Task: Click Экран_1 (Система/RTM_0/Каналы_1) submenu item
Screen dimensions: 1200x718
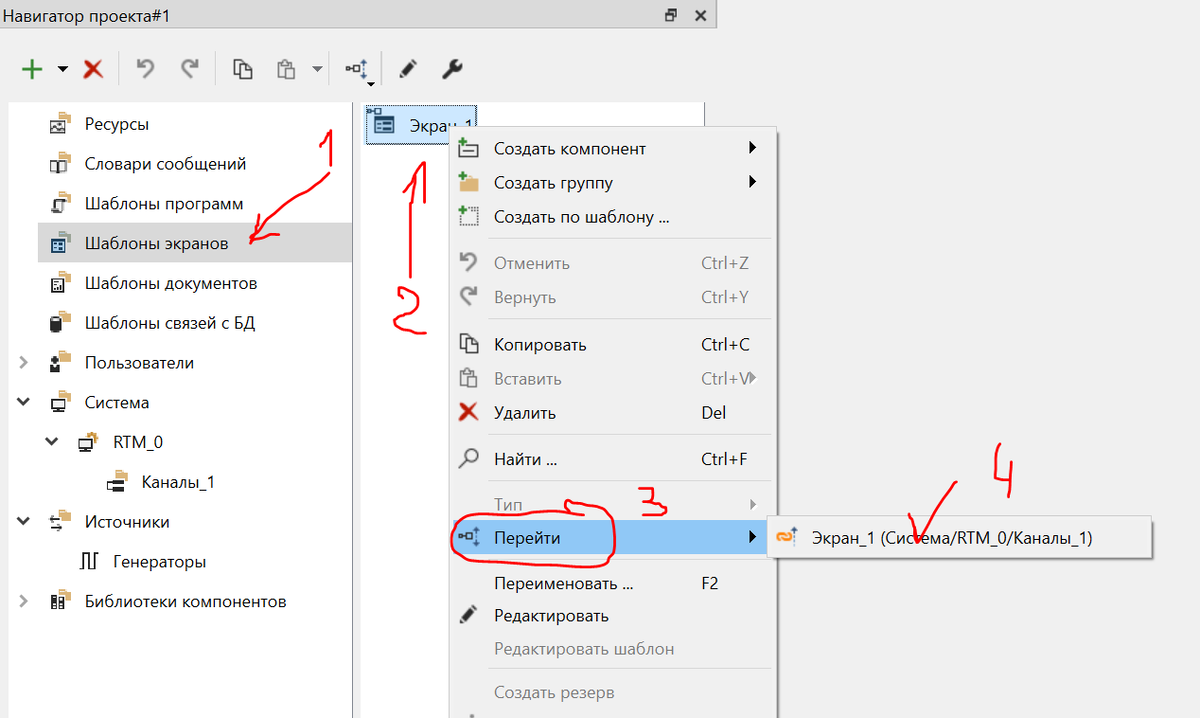Action: [959, 538]
